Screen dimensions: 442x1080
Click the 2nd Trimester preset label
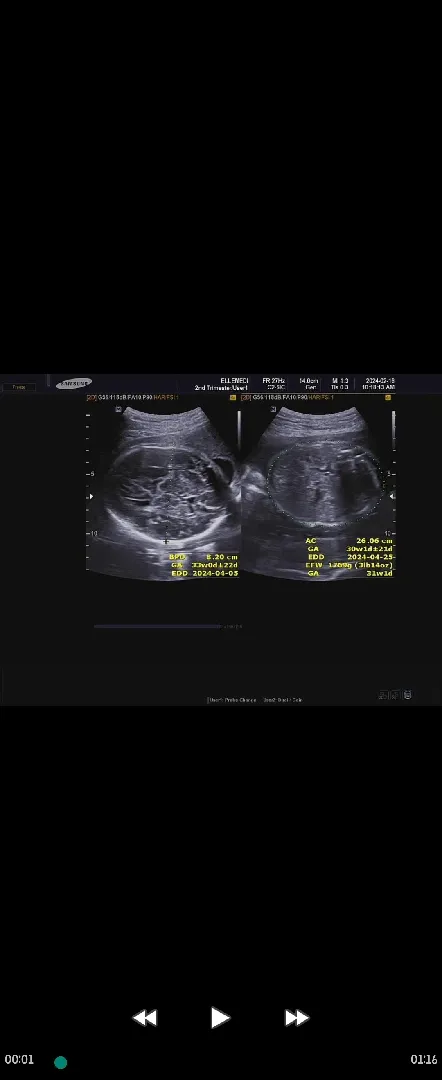pyautogui.click(x=221, y=388)
